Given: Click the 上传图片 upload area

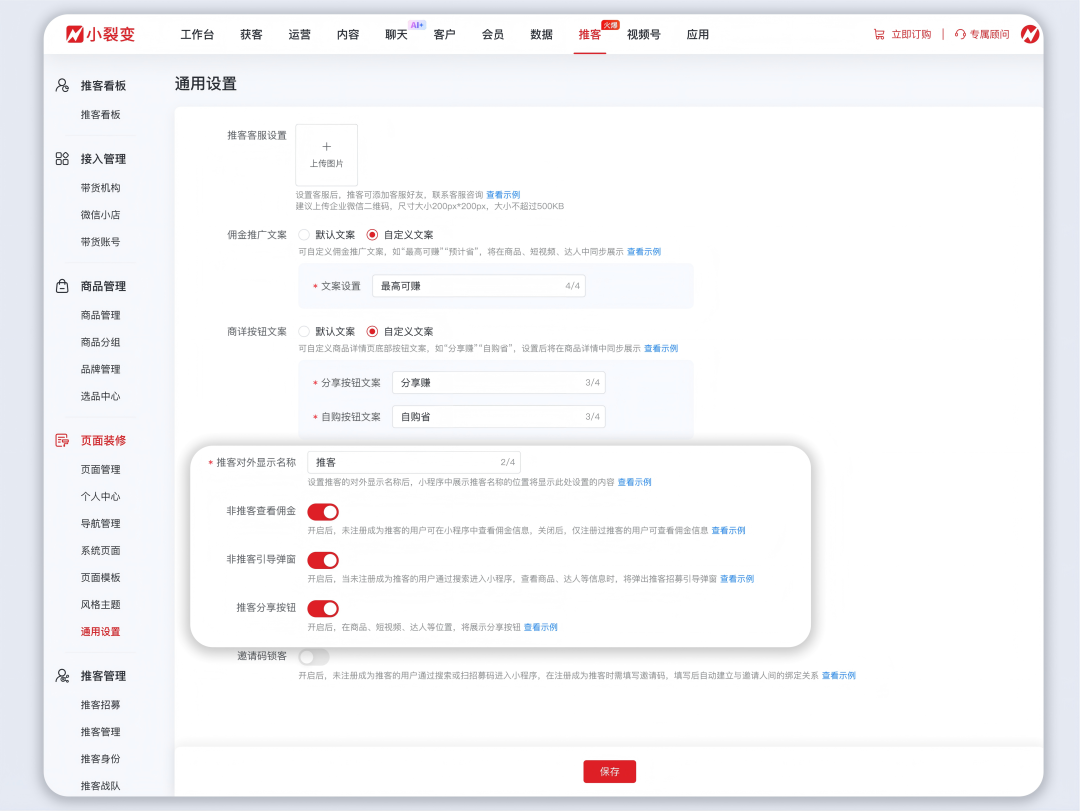Looking at the screenshot, I should point(326,153).
